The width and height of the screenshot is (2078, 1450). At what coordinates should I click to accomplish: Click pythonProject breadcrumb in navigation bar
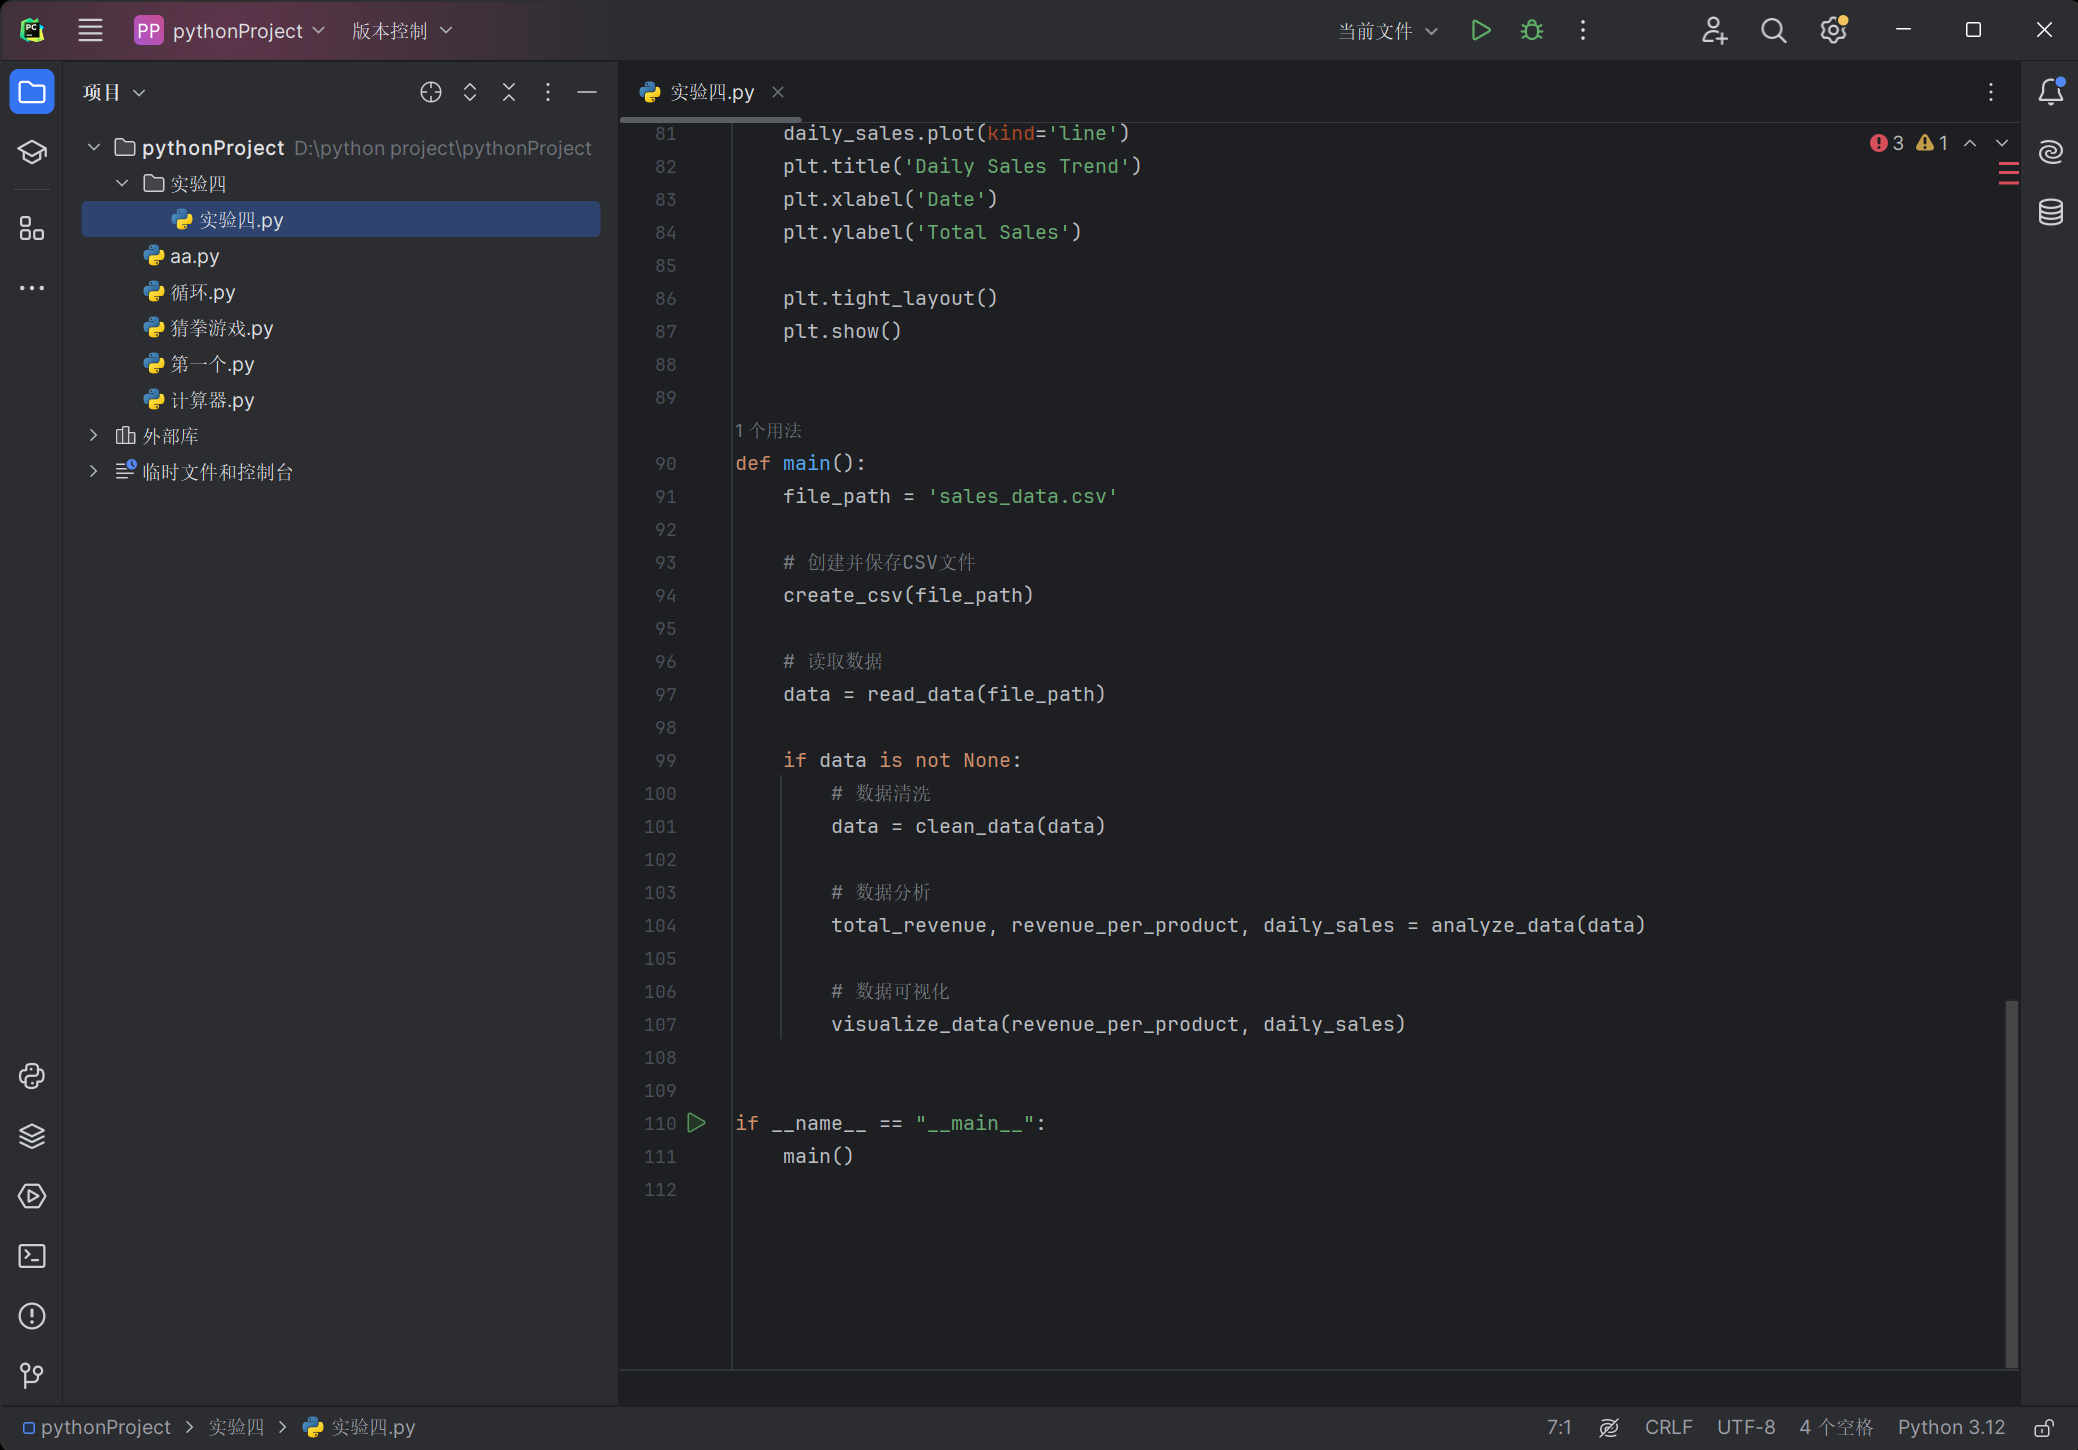pyautogui.click(x=96, y=1428)
